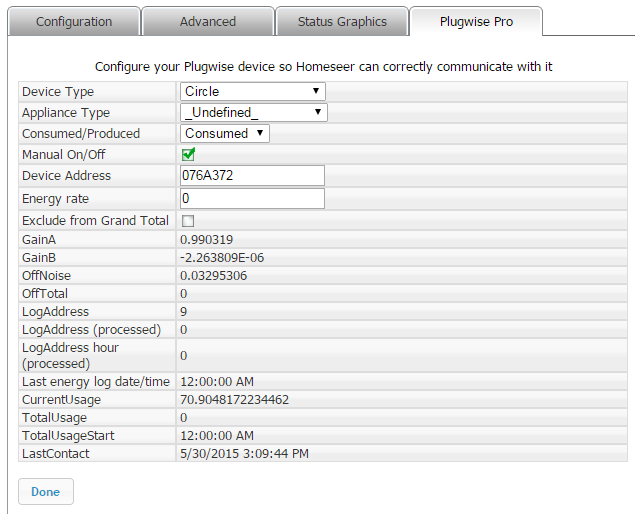Viewport: 635px width, 514px height.
Task: Click the GainA value 0.990319
Action: point(207,240)
